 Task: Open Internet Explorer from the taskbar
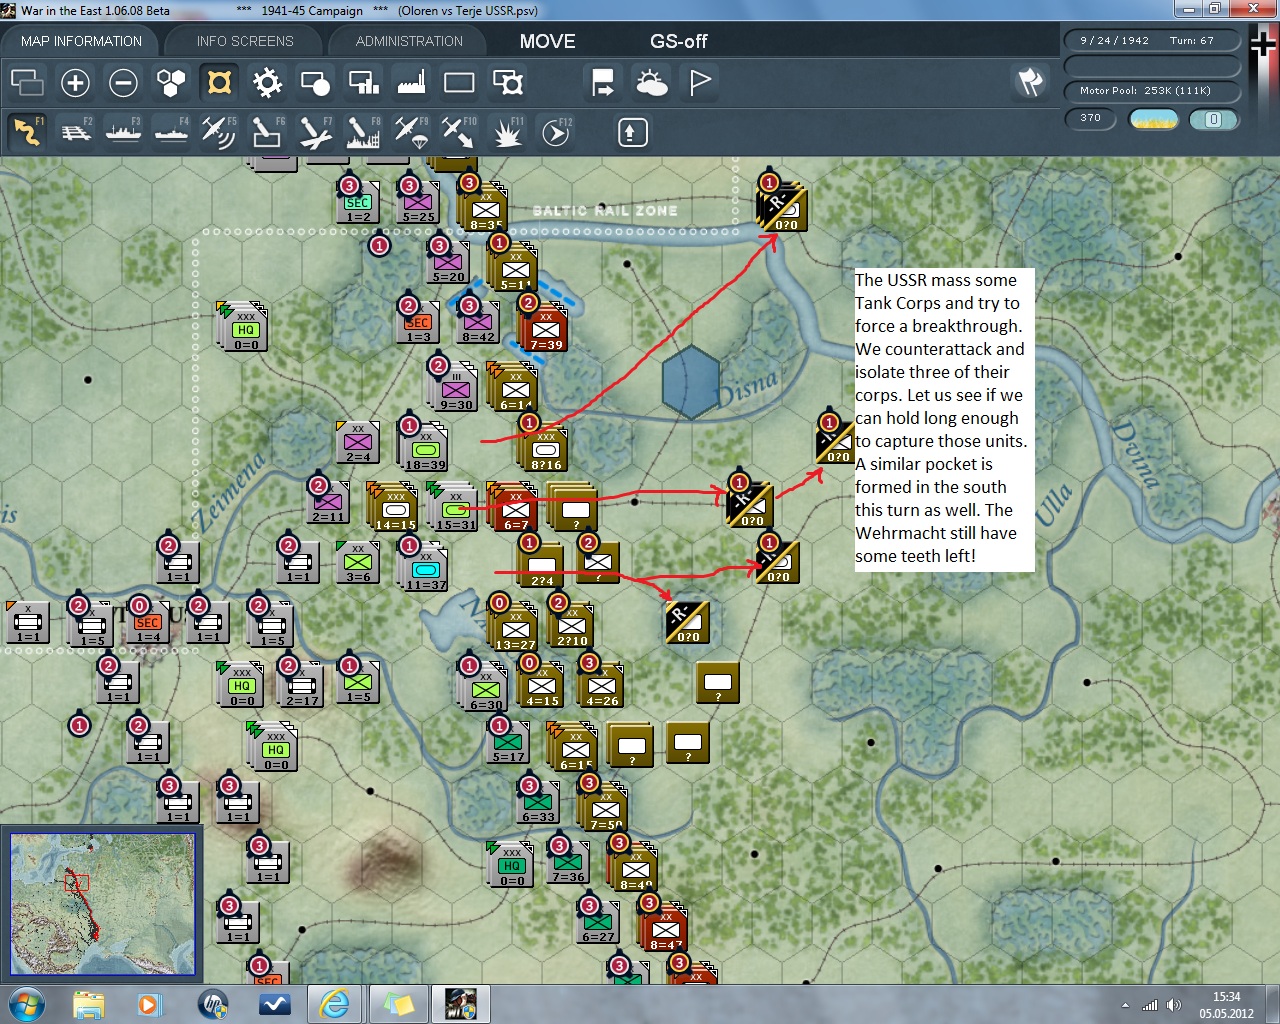pos(334,1004)
